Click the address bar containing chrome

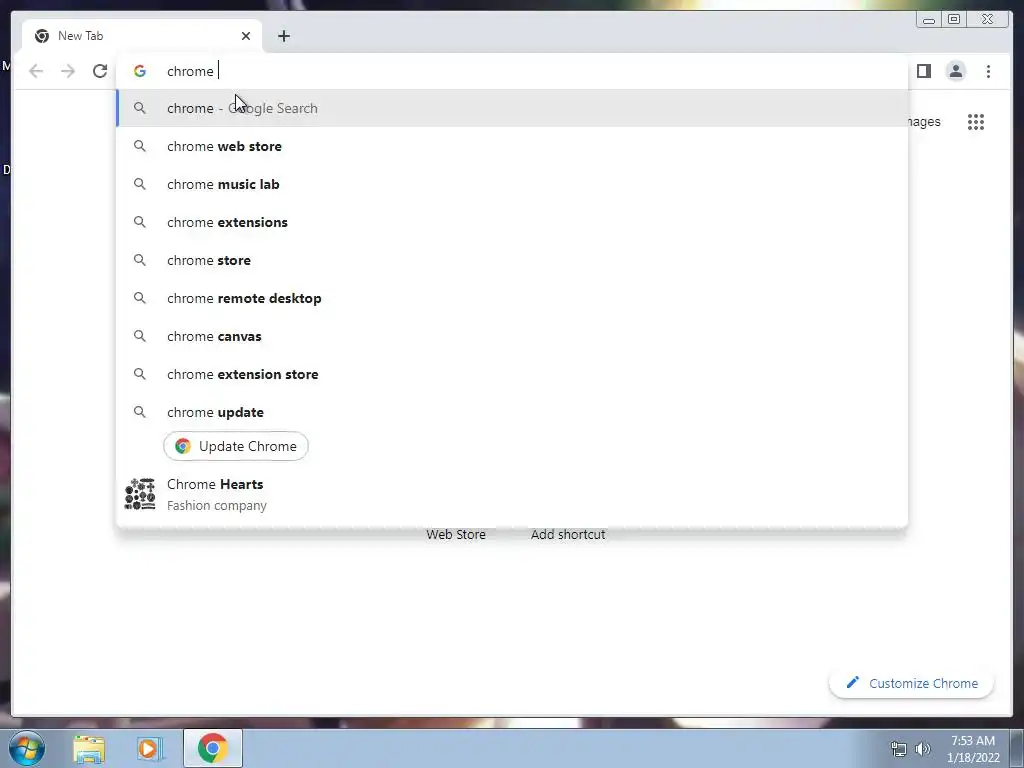(x=512, y=71)
